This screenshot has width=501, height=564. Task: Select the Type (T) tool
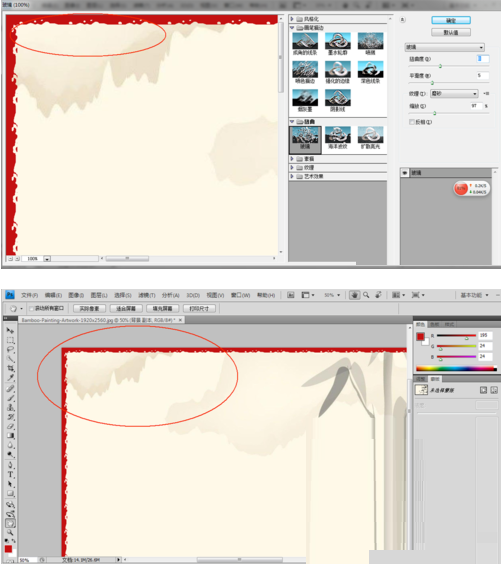10,475
